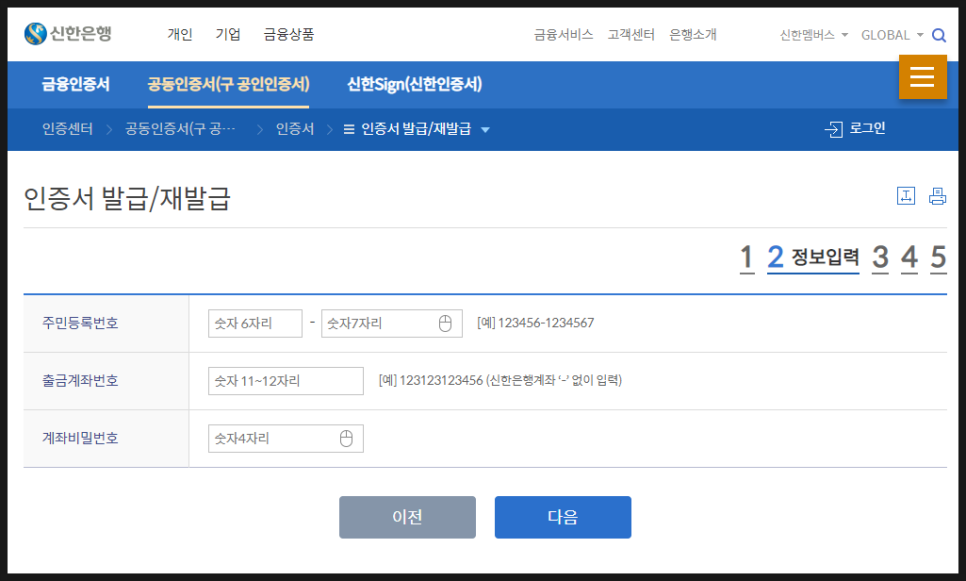
Task: Go to step 5 in progress indicator
Action: pos(937,258)
